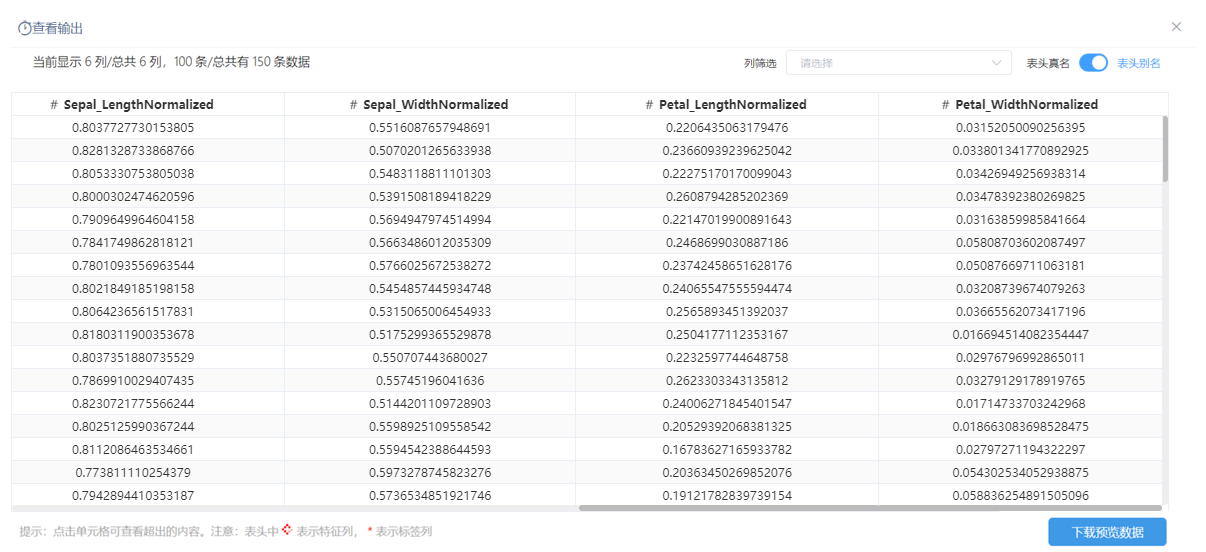Select cell 0.5694947974514994
Viewport: 1206px width, 552px height.
point(430,220)
